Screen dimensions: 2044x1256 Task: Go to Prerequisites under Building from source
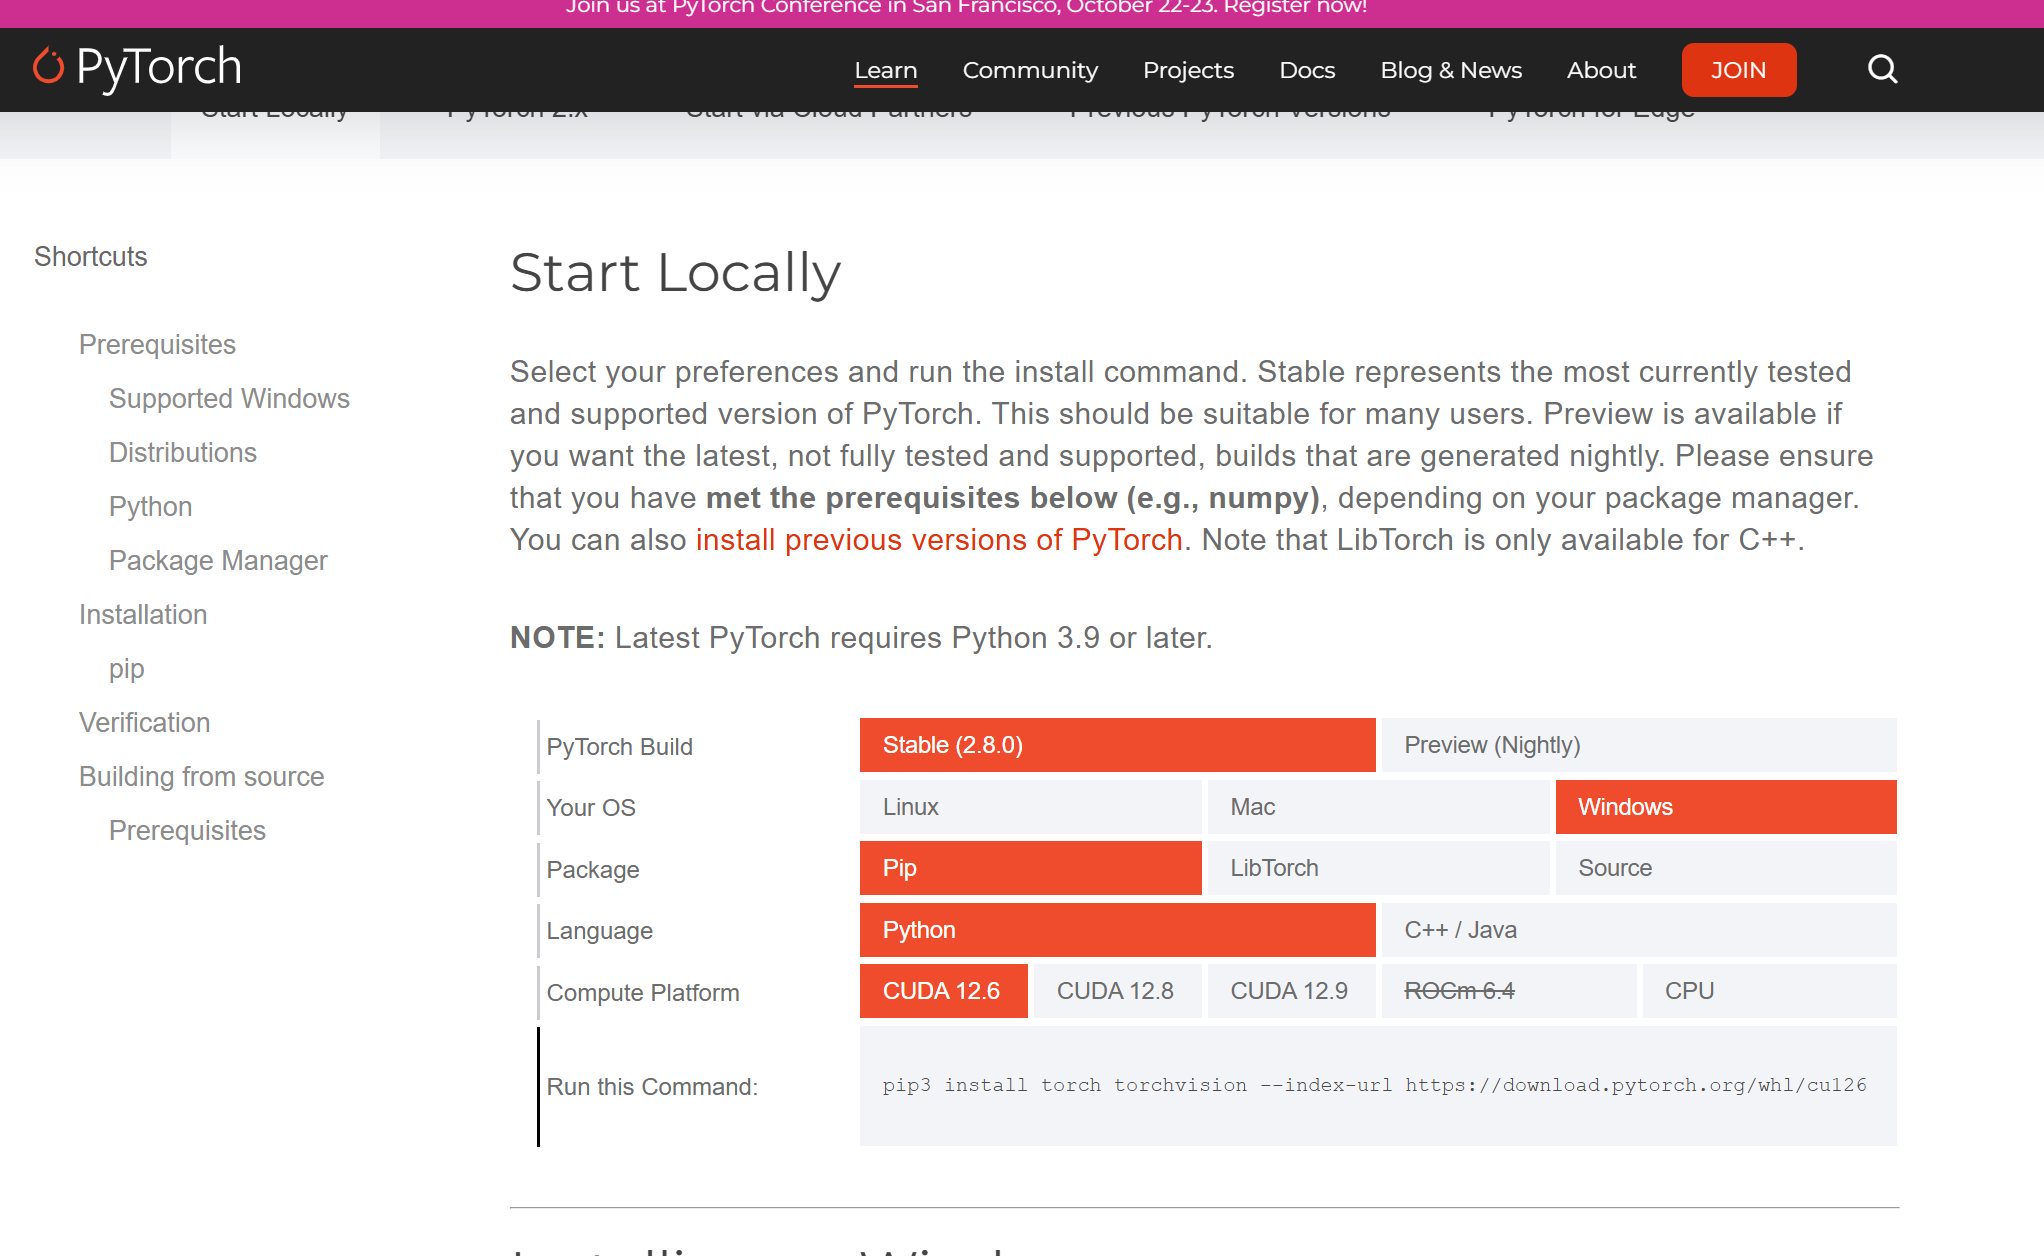pyautogui.click(x=187, y=831)
